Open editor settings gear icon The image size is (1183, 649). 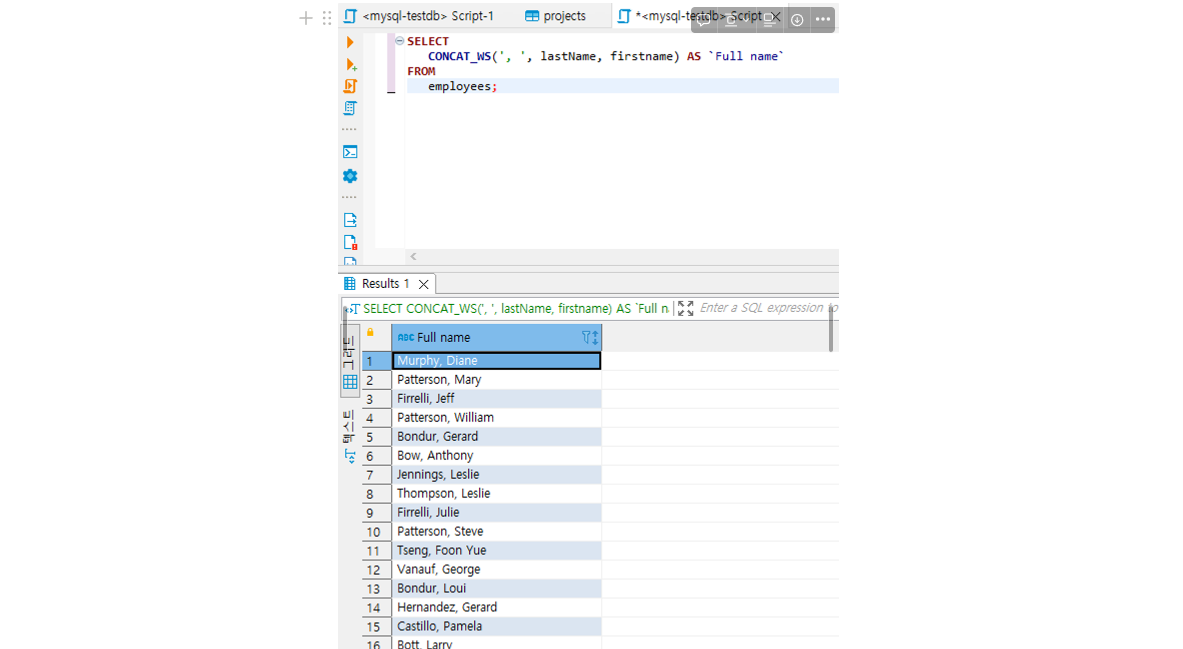coord(350,176)
